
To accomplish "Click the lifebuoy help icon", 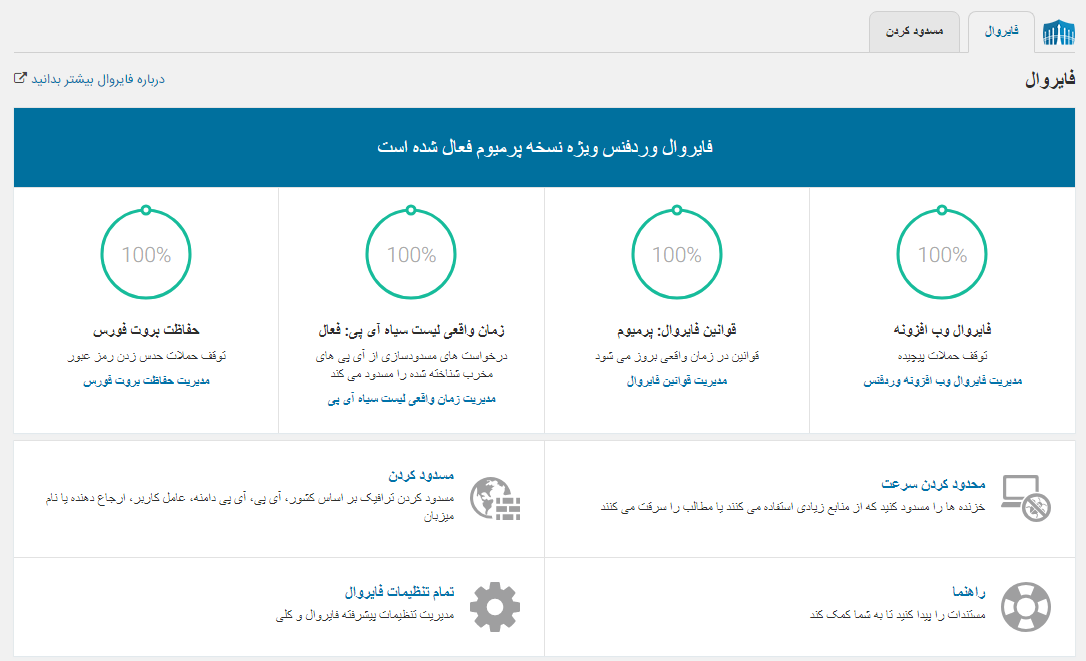I will pyautogui.click(x=1026, y=607).
